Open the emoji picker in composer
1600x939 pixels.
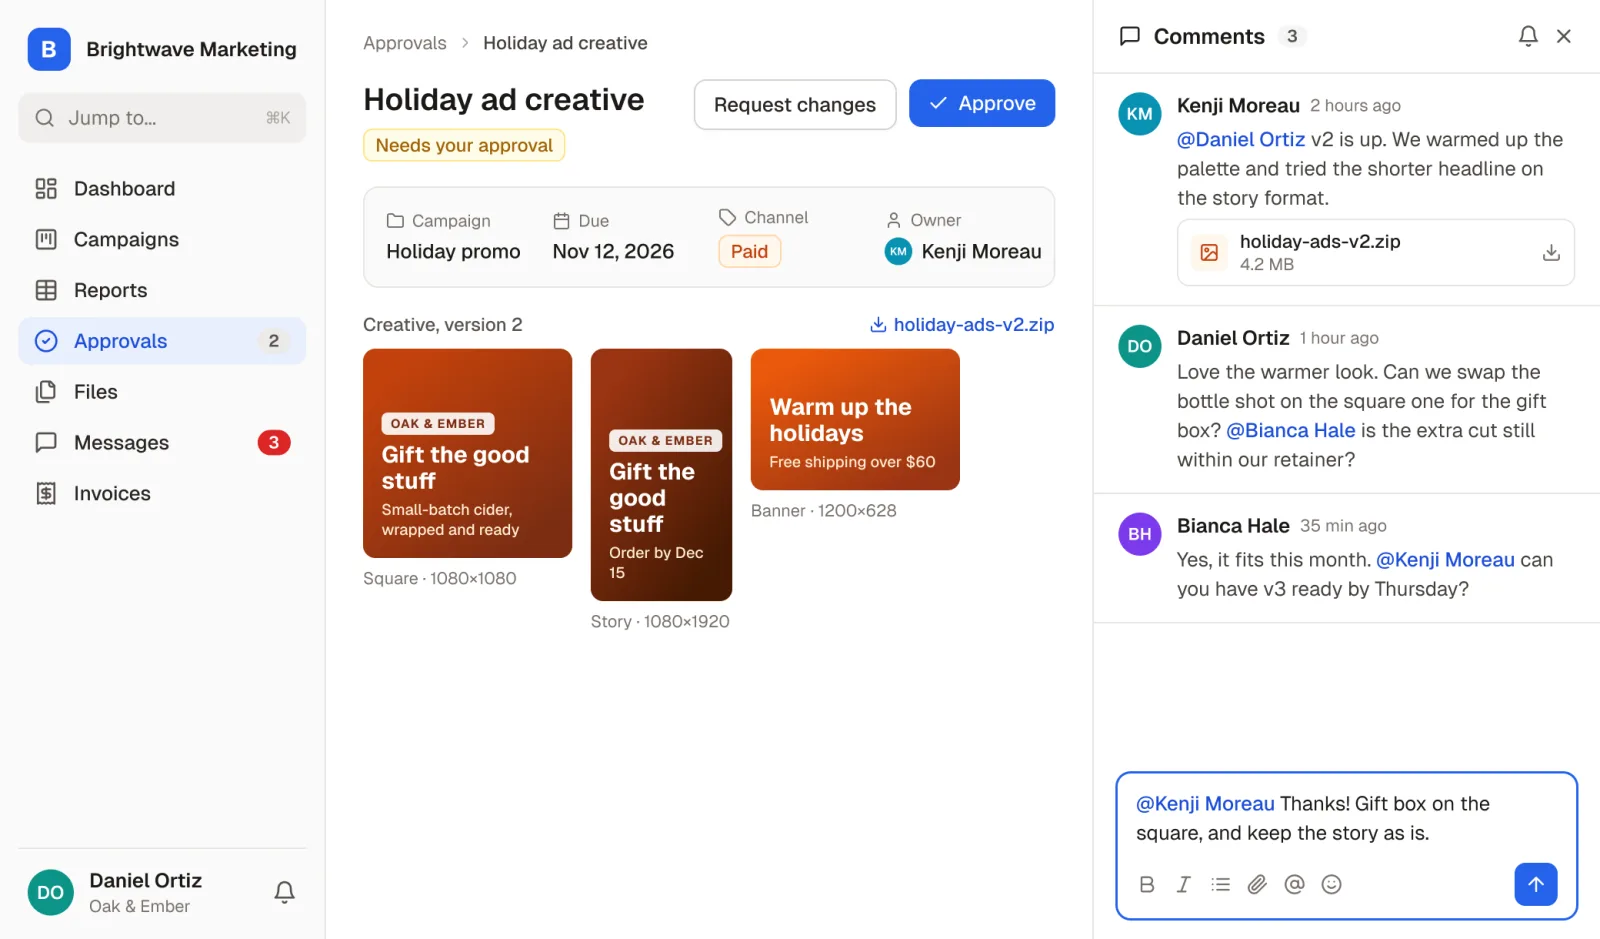pos(1331,884)
